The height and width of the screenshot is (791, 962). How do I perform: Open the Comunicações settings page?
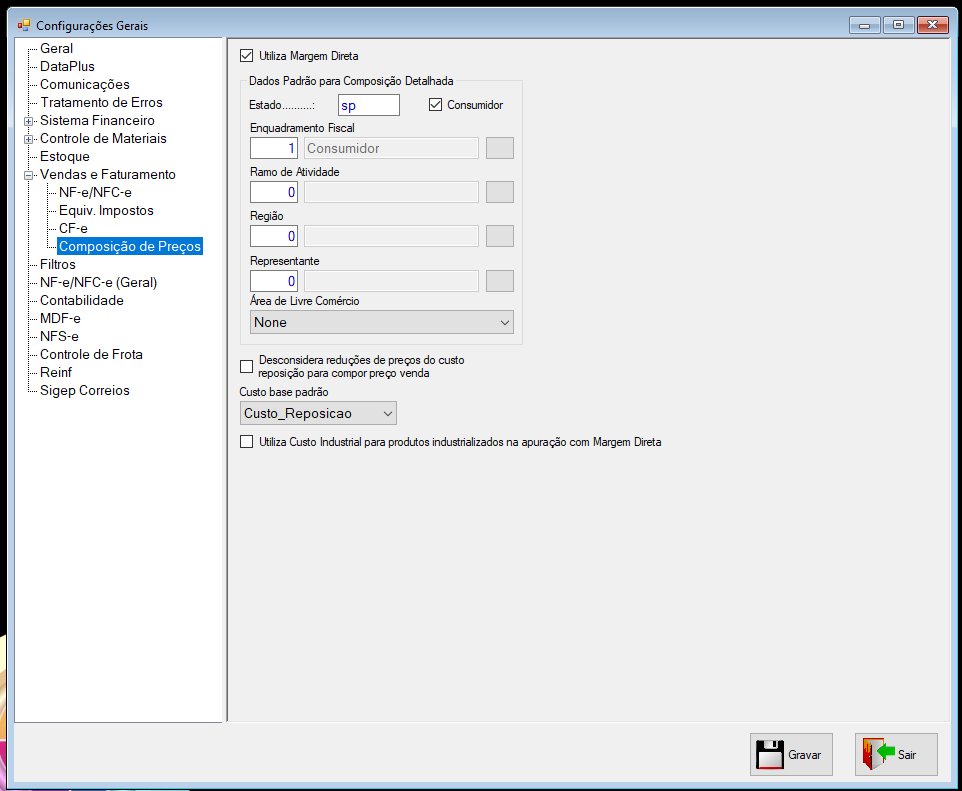(x=85, y=84)
